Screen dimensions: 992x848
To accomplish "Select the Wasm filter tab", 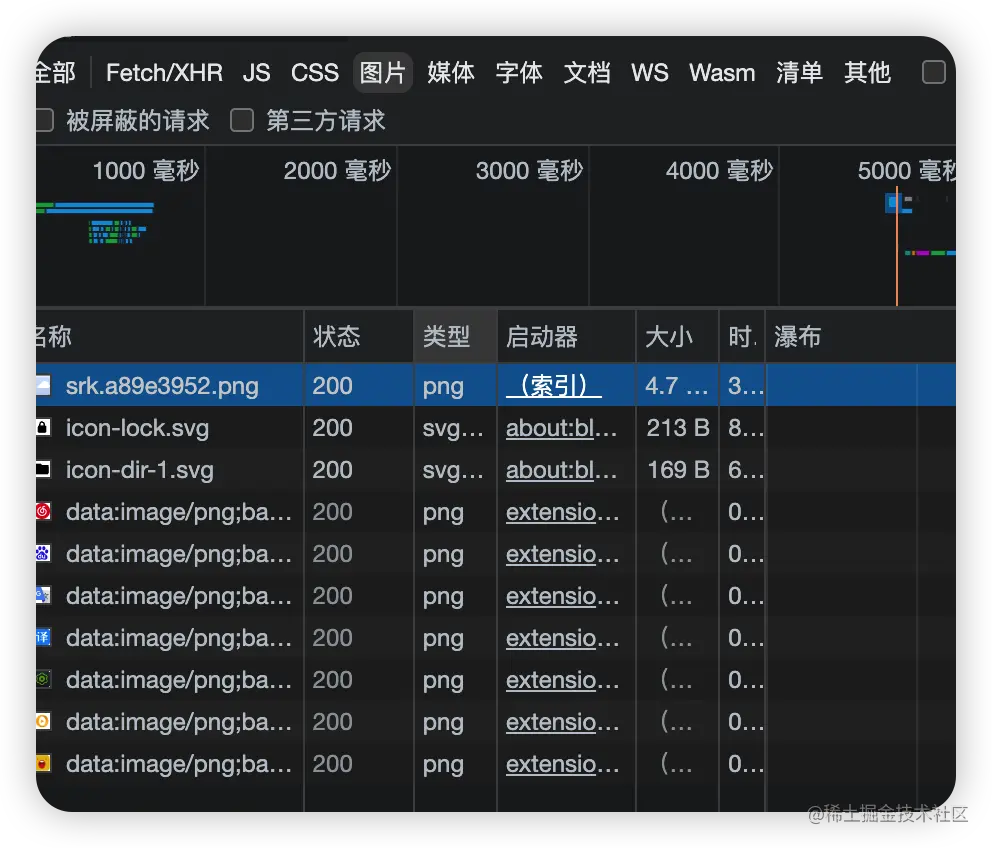I will coord(722,73).
